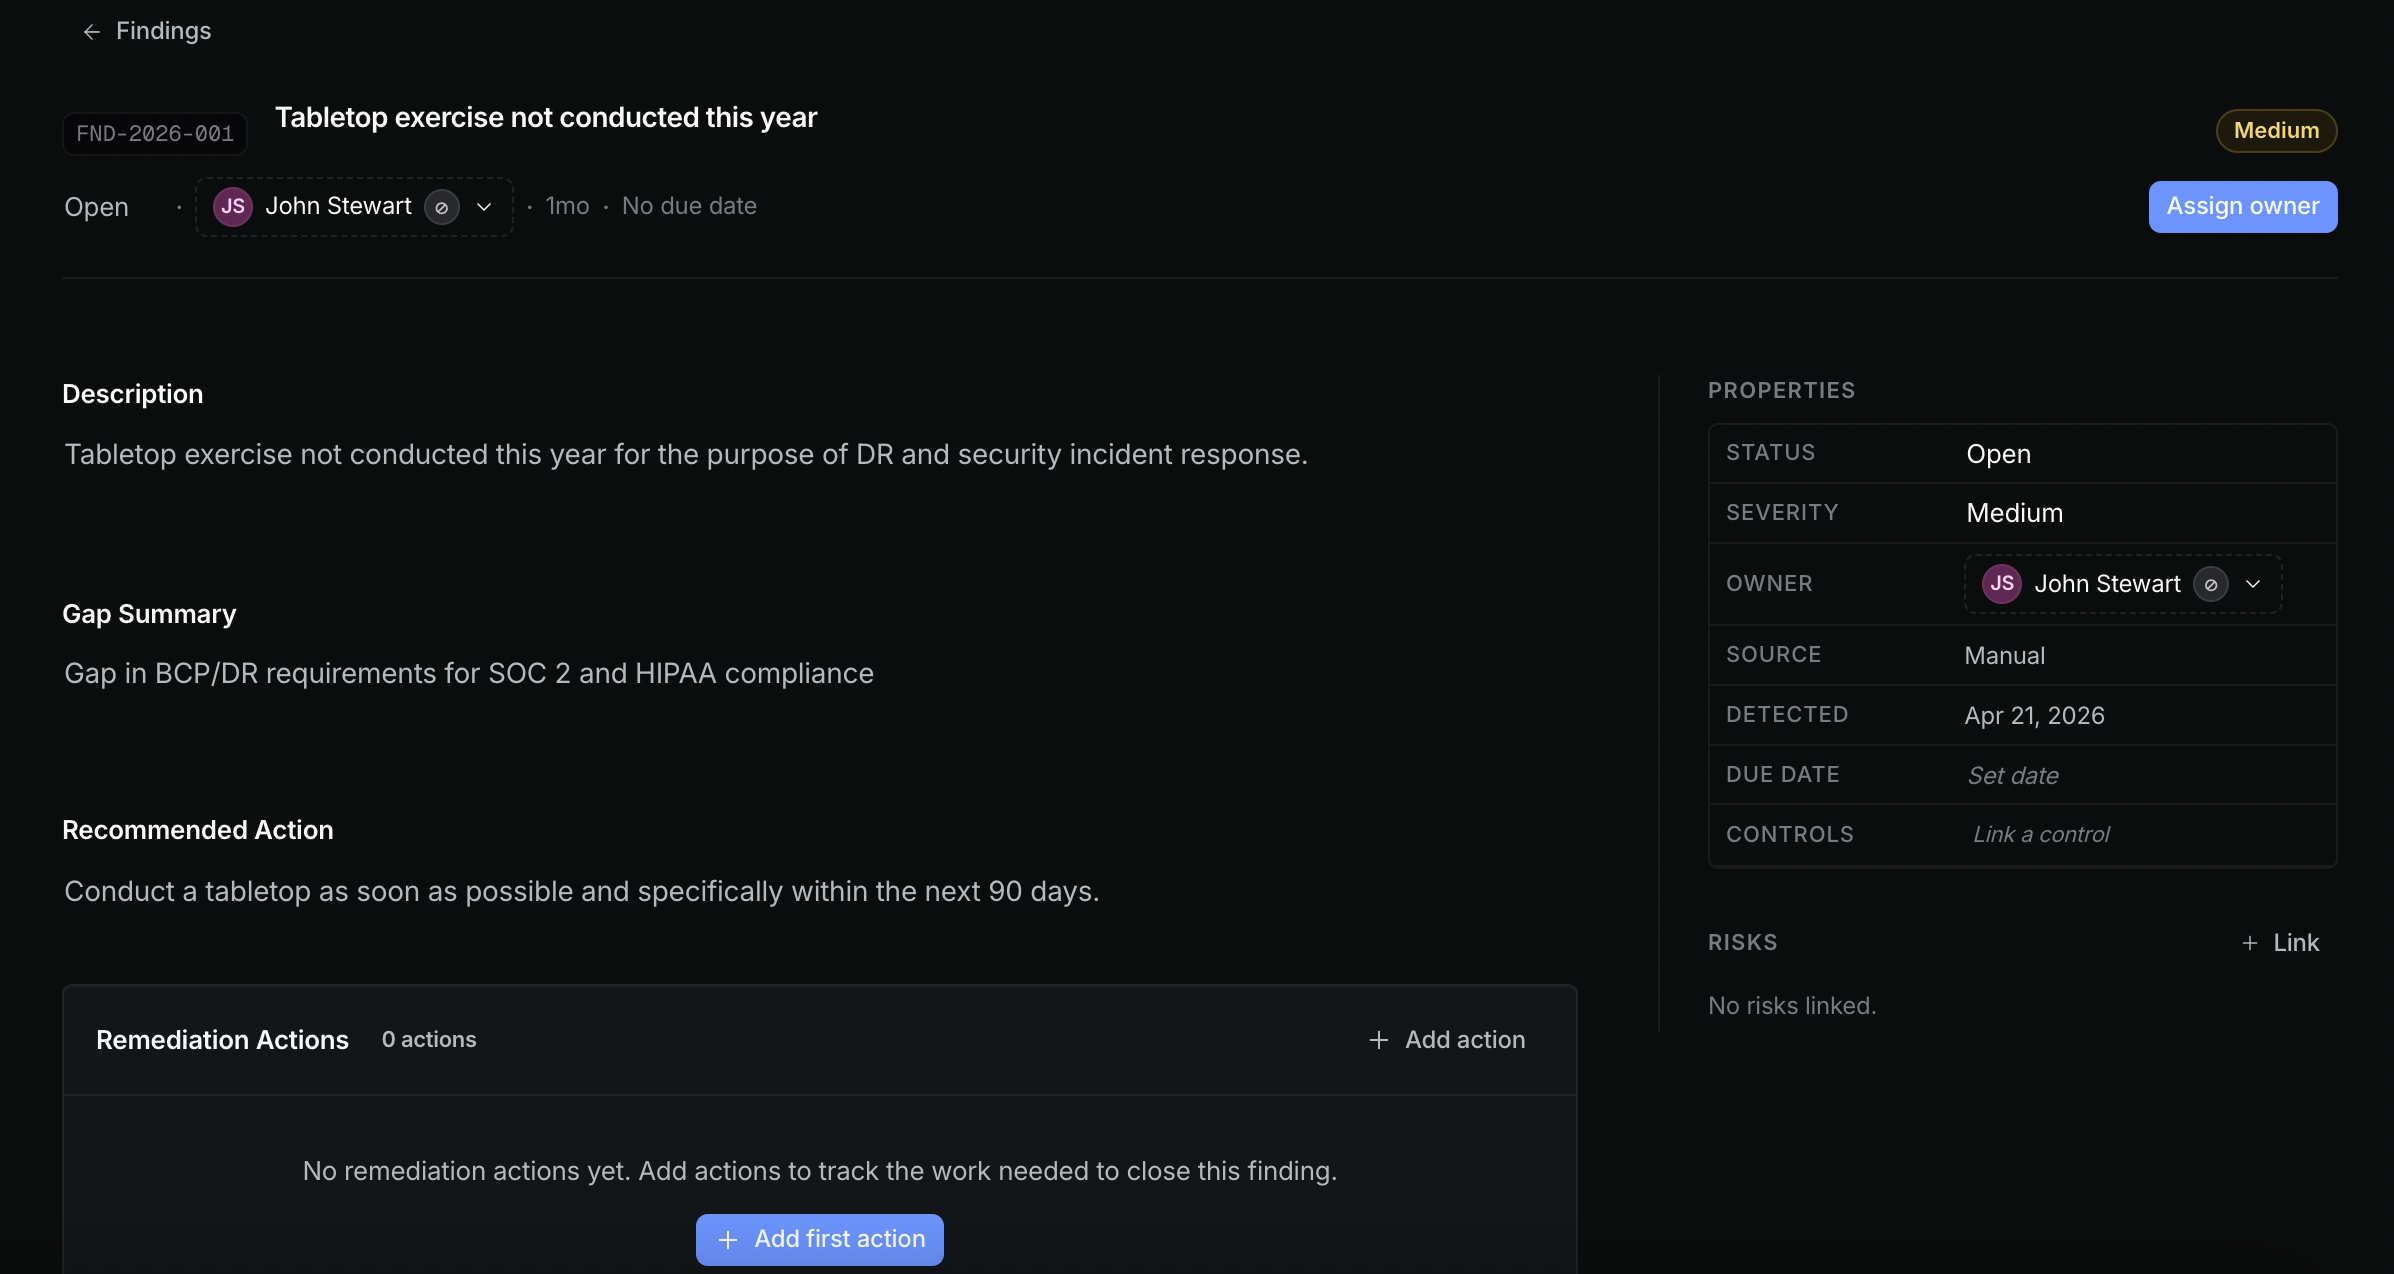Click the Detected date 'Apr 21, 2026'
Screen dimensions: 2394x1274
click(x=2034, y=716)
